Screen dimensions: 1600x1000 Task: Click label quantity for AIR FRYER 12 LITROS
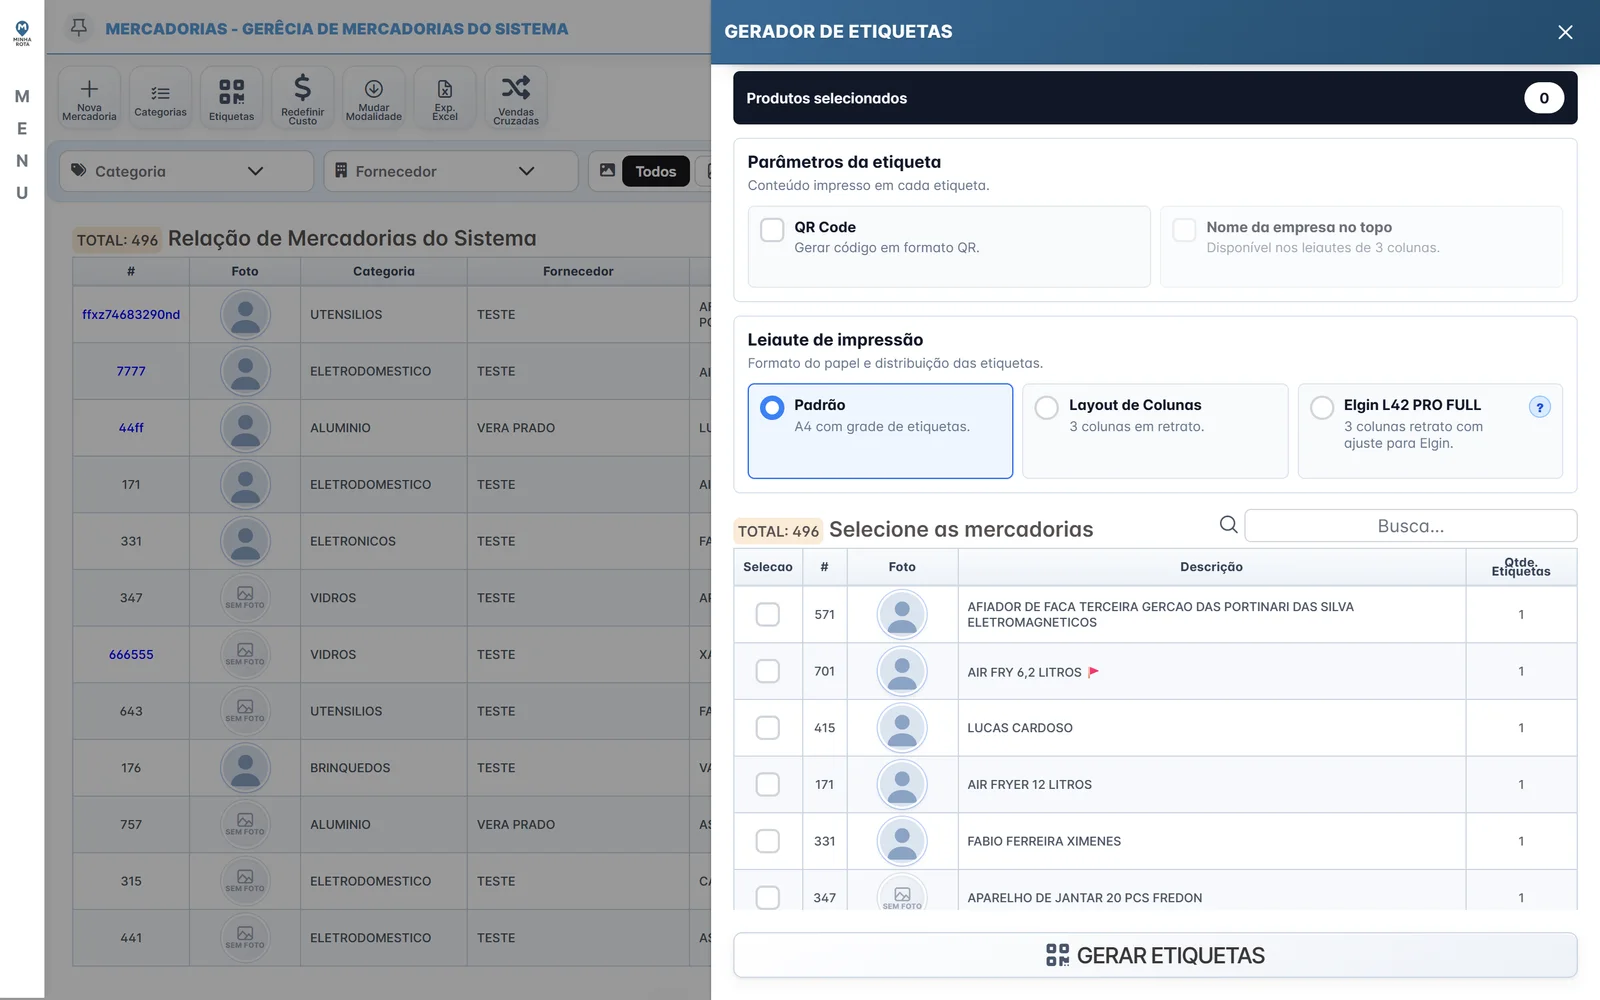[1521, 784]
